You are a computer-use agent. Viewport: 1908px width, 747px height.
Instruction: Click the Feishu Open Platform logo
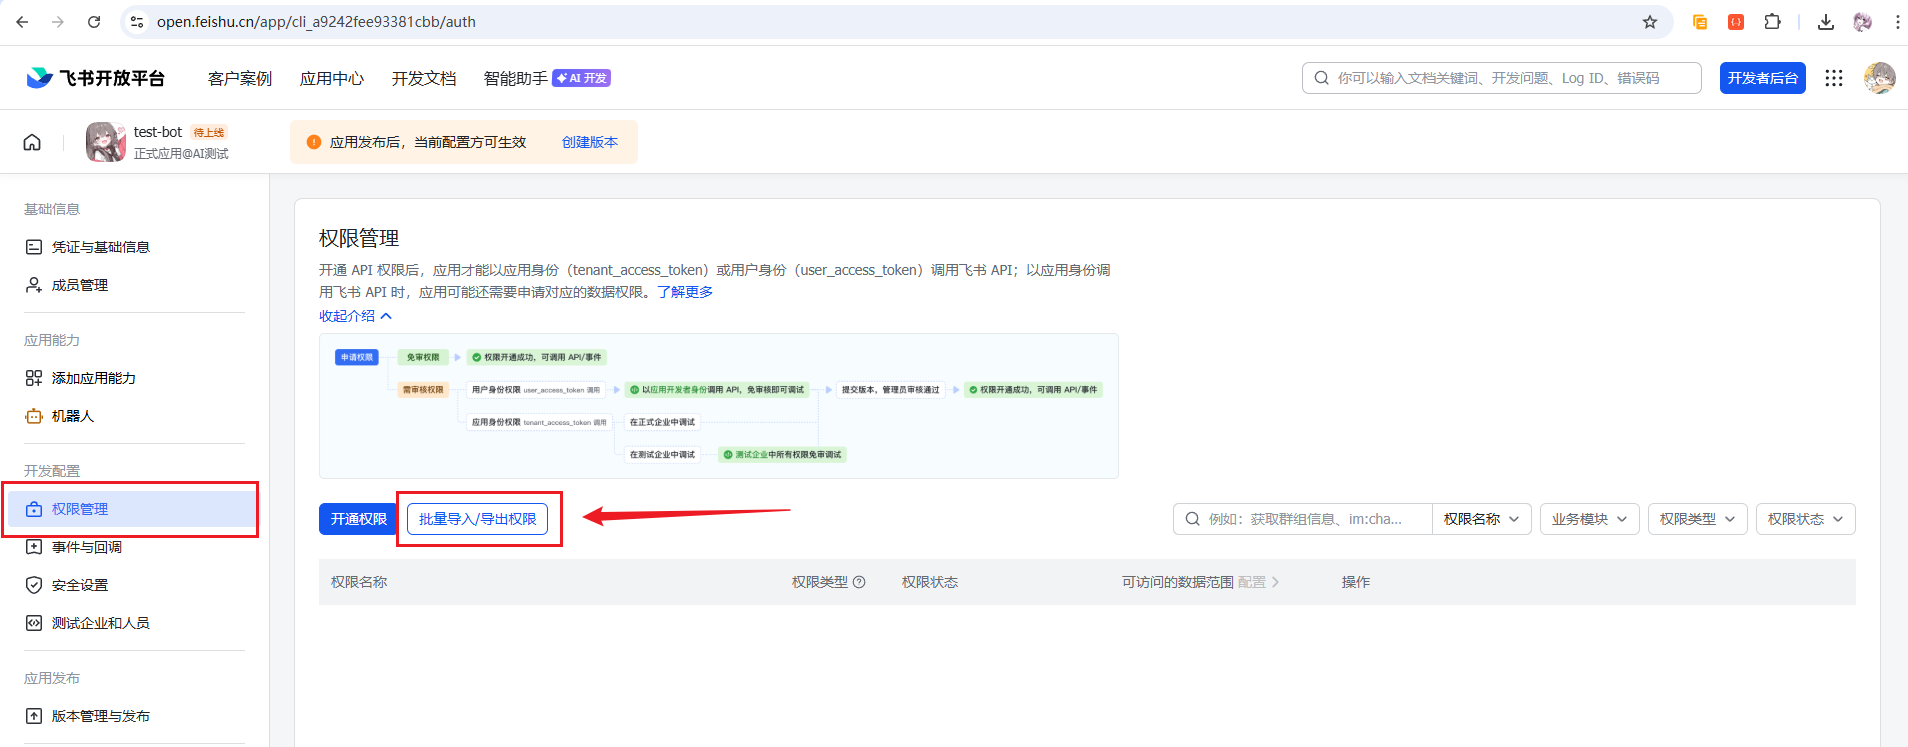coord(96,78)
